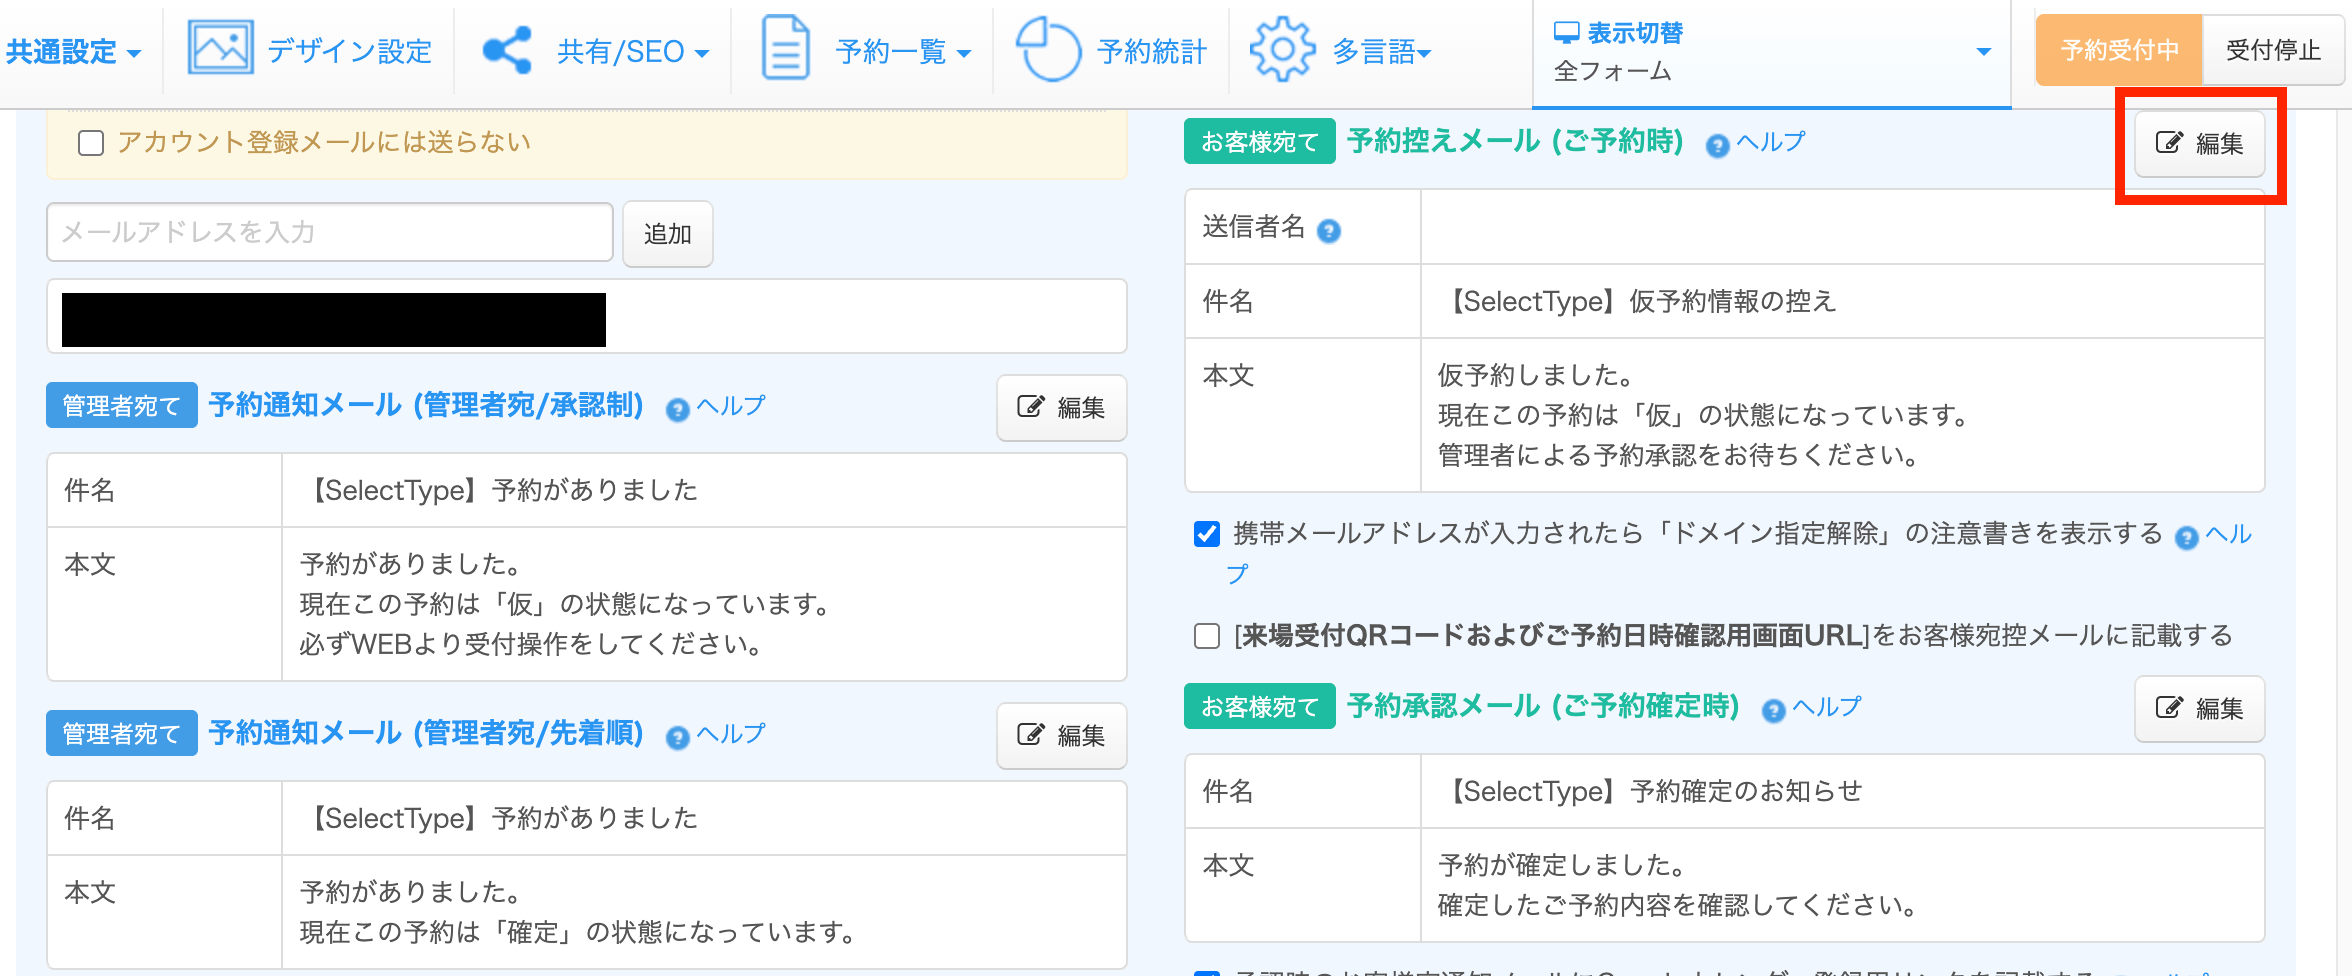Check the 来場受付QRコード option checkbox
This screenshot has width=2352, height=976.
(1207, 636)
